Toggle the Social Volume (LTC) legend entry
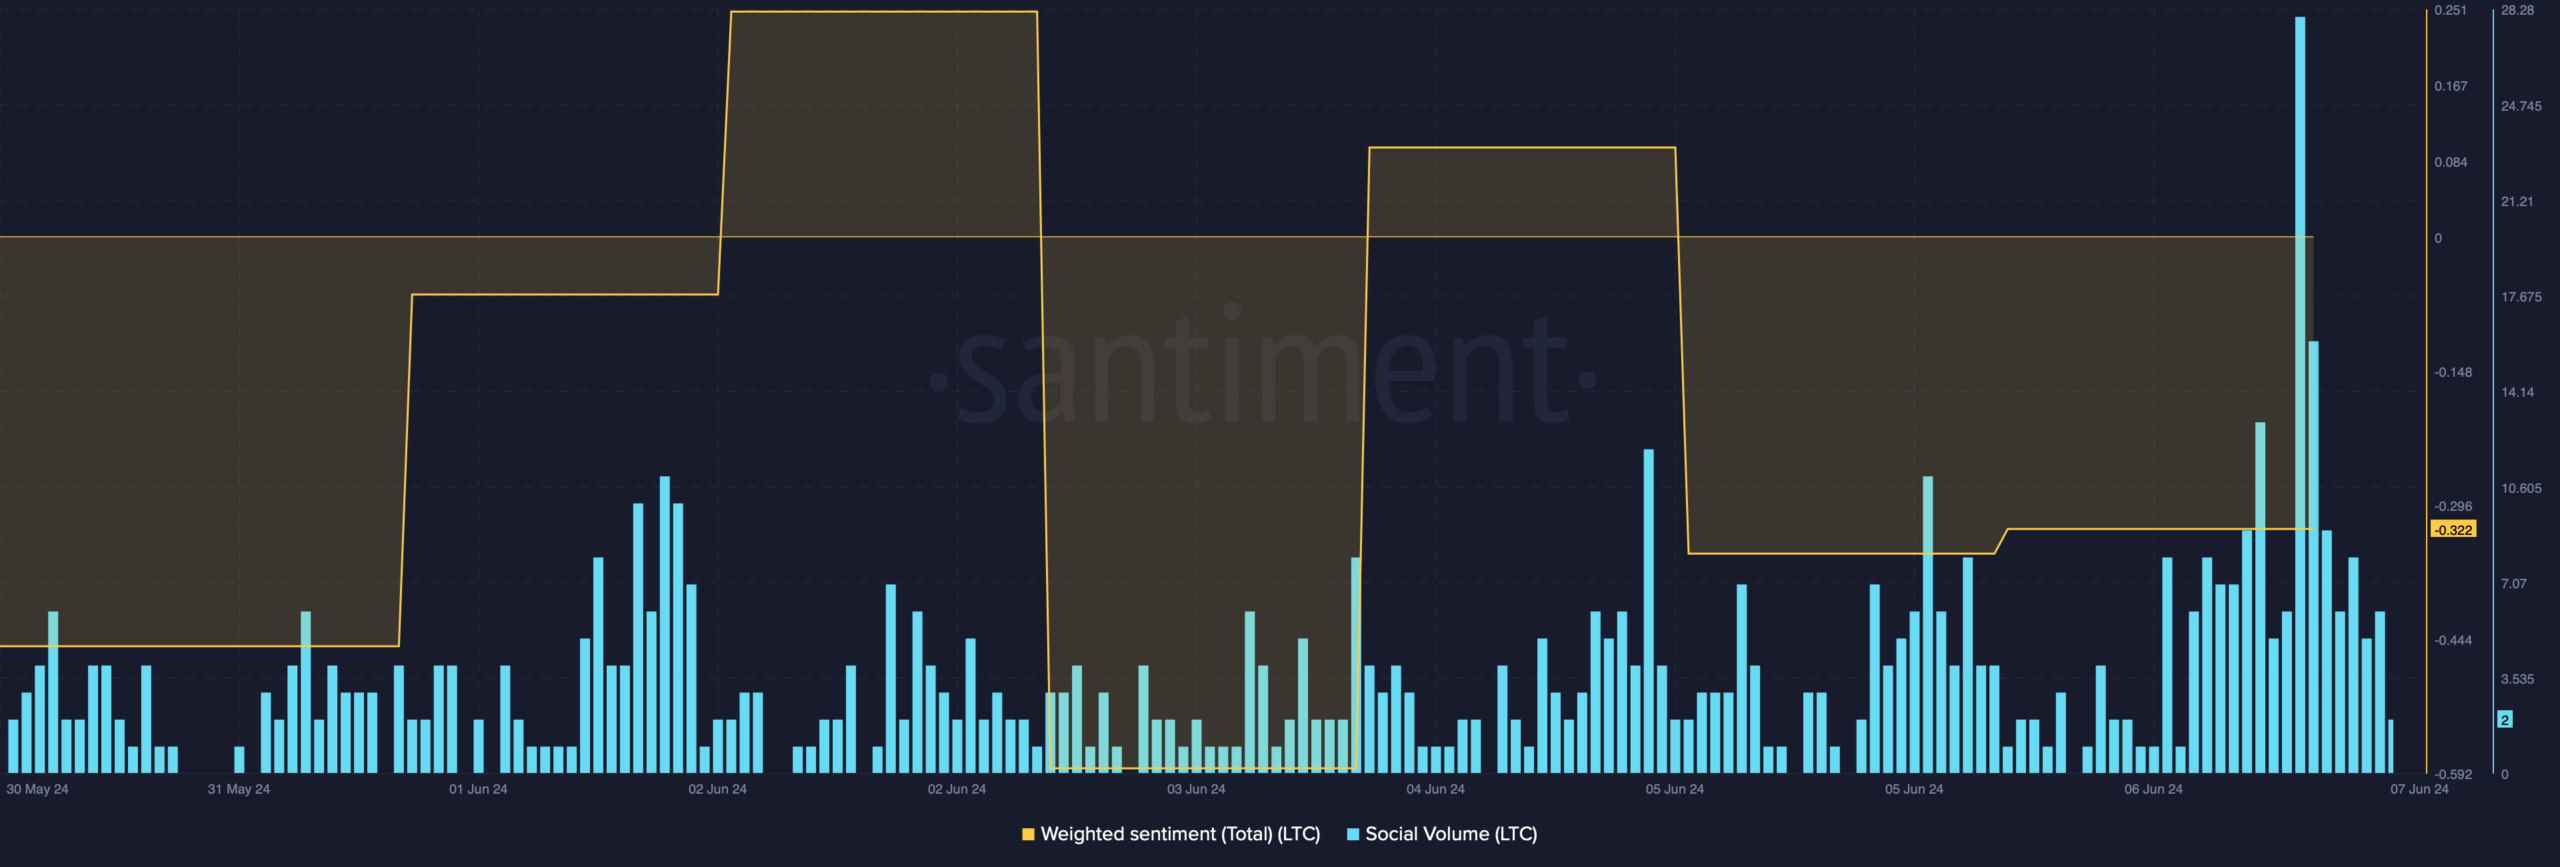2560x867 pixels. coord(1442,834)
